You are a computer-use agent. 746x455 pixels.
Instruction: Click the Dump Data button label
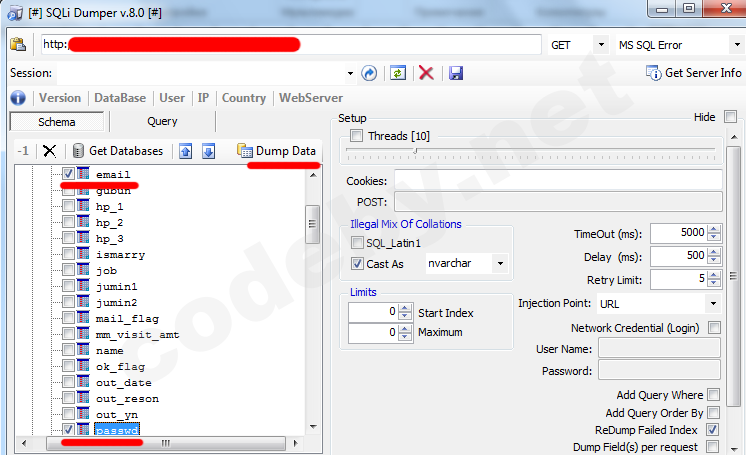pos(285,151)
